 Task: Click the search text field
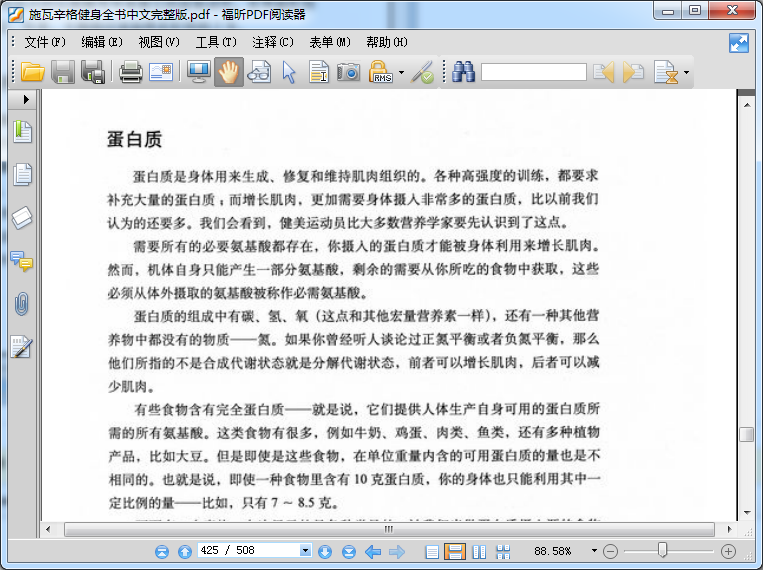click(534, 72)
